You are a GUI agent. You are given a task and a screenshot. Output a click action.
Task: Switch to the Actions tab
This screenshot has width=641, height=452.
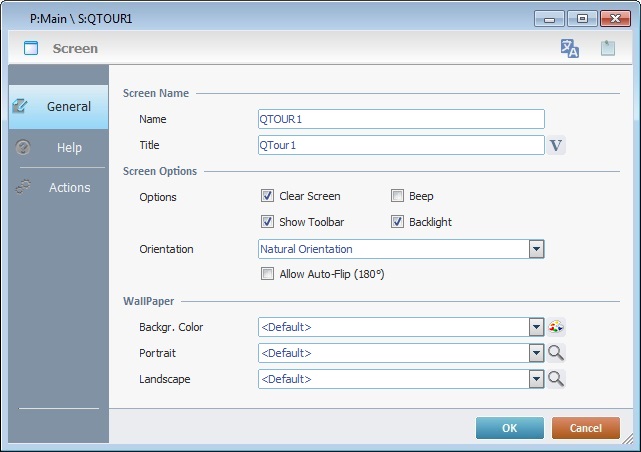click(x=69, y=187)
